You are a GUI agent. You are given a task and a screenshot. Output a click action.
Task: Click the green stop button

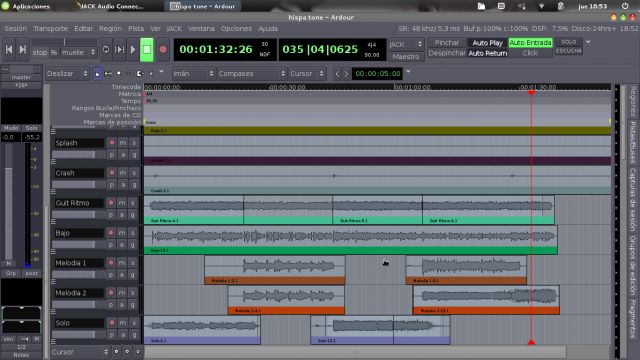pyautogui.click(x=147, y=49)
